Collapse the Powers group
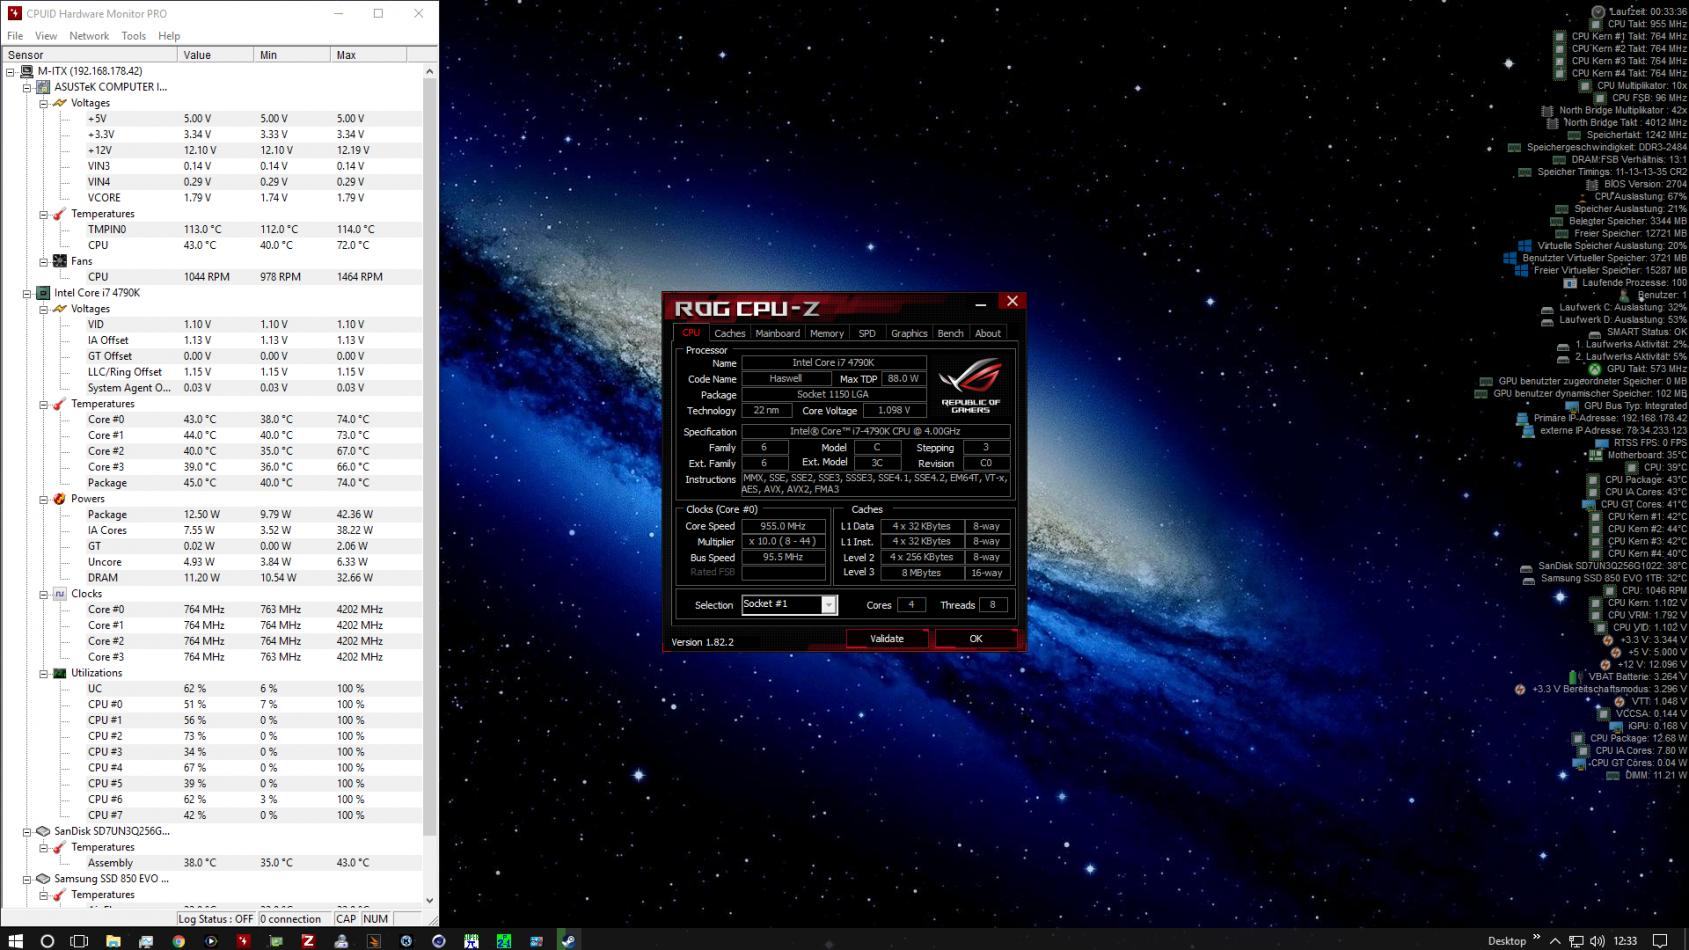Image resolution: width=1689 pixels, height=950 pixels. click(x=44, y=498)
